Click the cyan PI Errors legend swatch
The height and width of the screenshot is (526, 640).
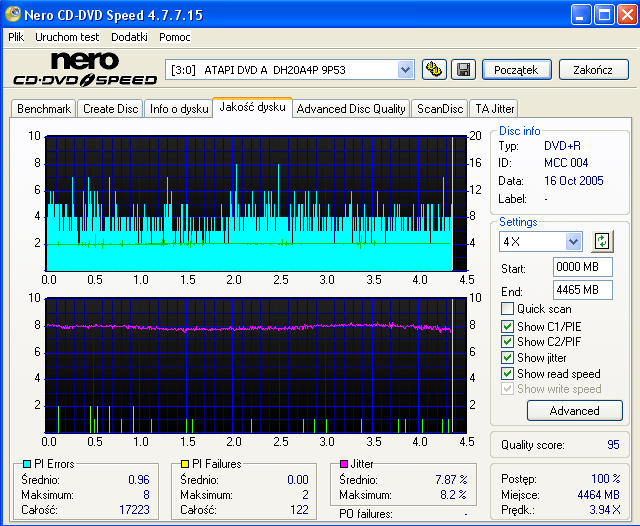click(x=27, y=464)
